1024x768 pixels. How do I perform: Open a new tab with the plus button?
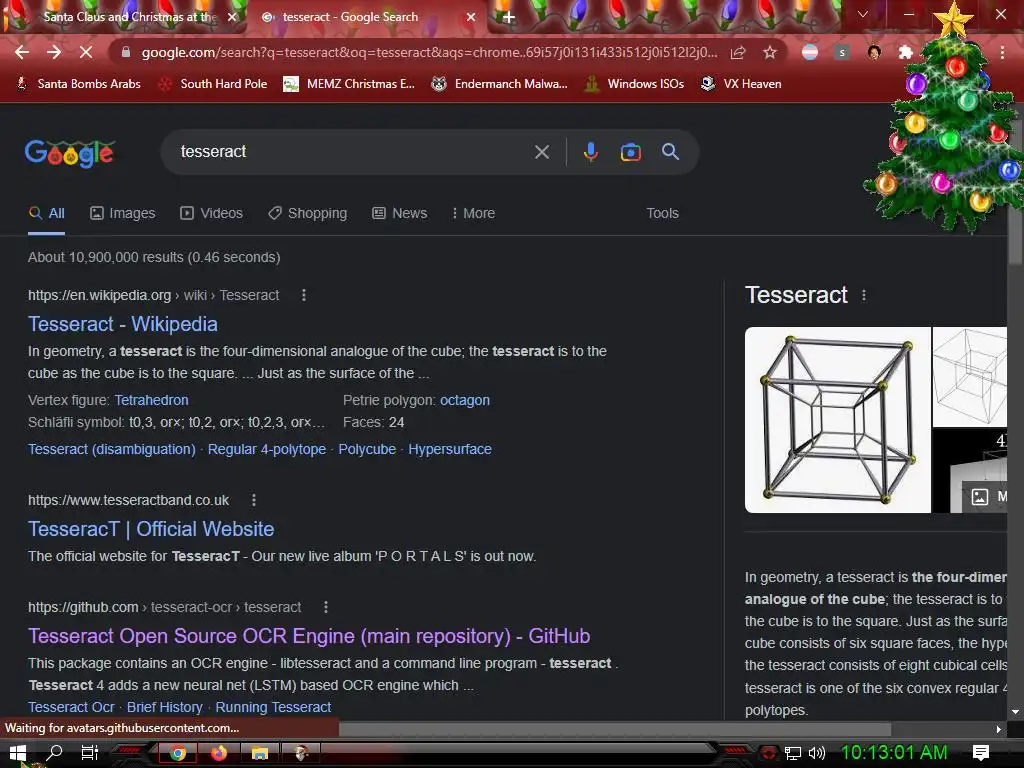click(x=509, y=18)
